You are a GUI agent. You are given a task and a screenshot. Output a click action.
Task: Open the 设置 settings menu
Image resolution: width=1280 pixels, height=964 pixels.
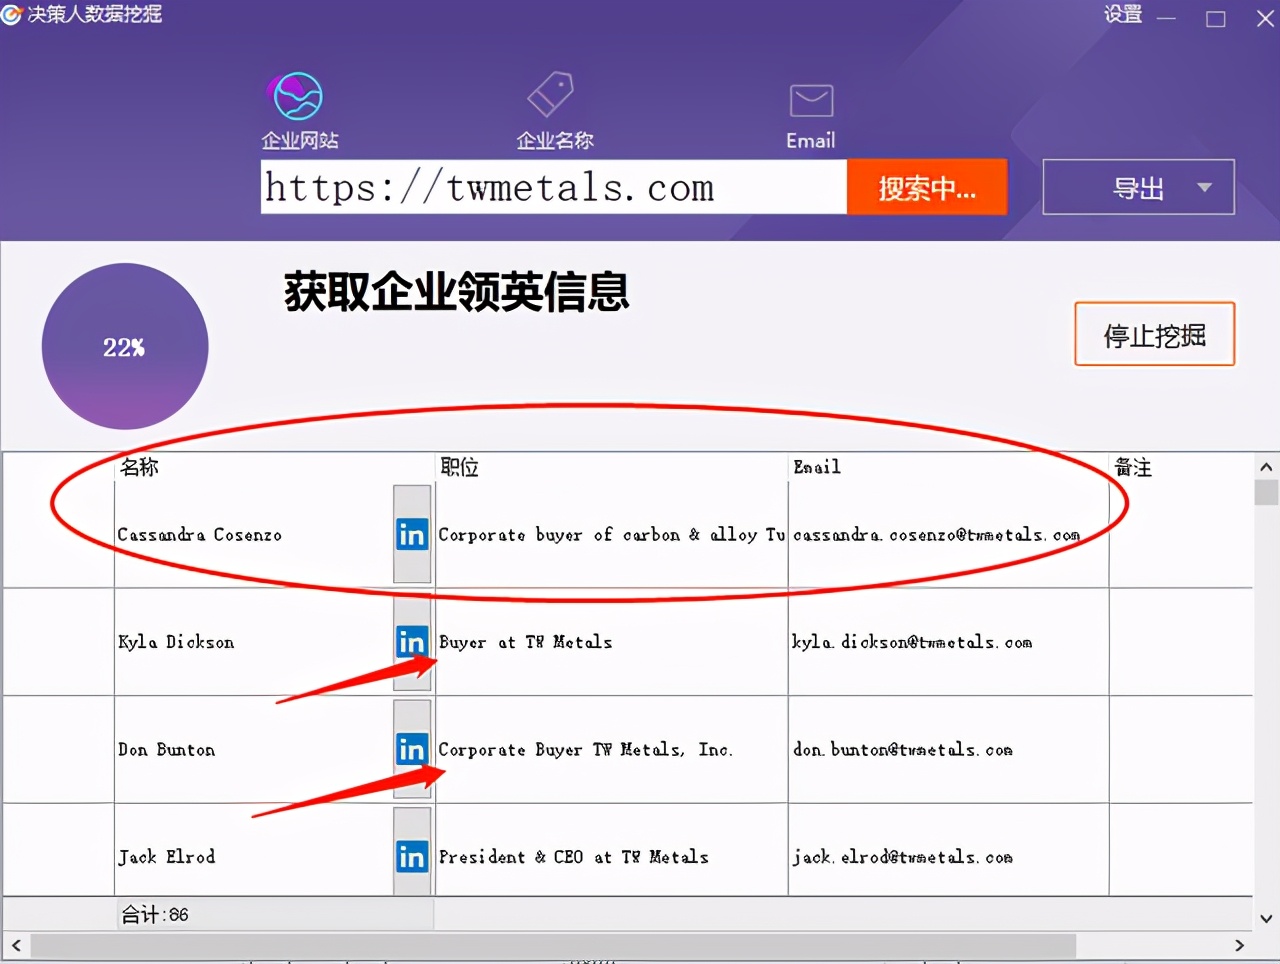1122,15
